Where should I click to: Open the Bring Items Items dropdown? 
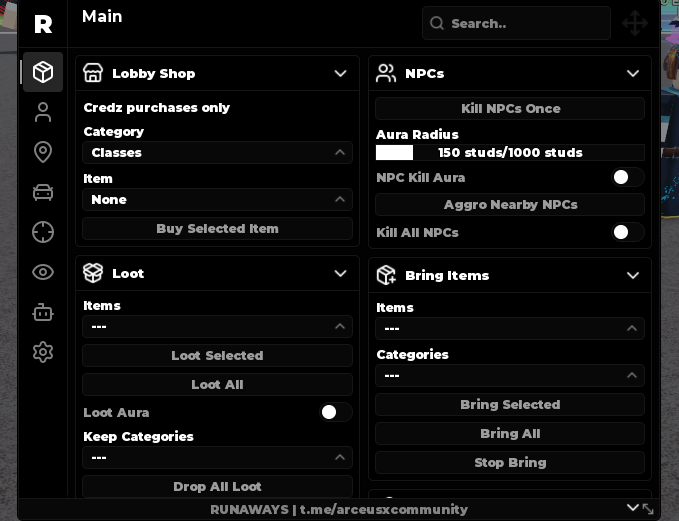tap(510, 329)
